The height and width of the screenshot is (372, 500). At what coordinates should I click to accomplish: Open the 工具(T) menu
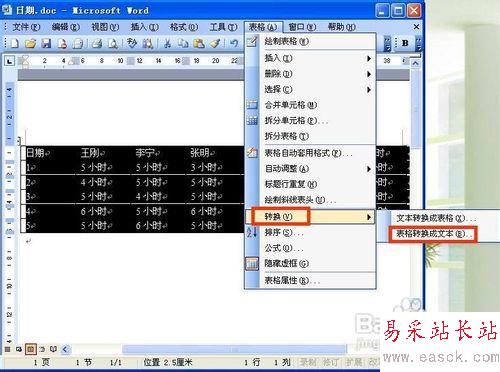[x=223, y=27]
